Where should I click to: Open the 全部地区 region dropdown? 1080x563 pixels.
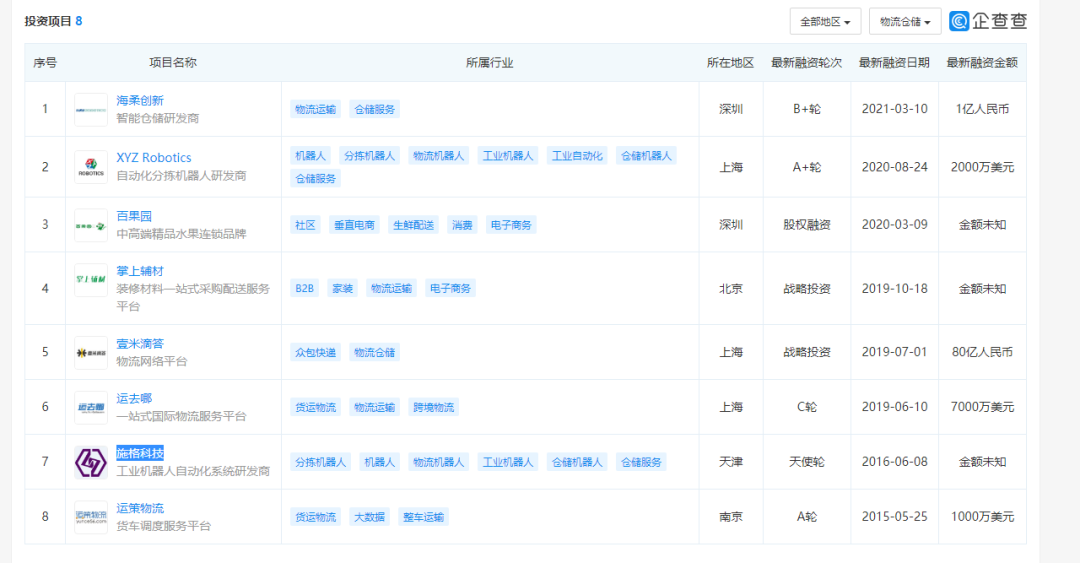(x=824, y=21)
